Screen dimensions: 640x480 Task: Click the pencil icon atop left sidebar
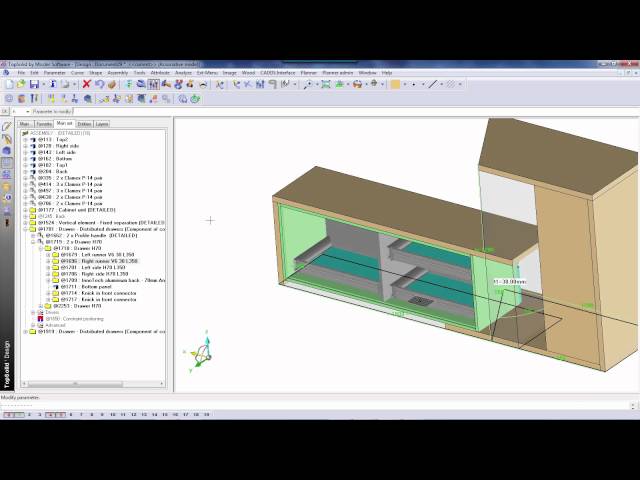click(x=7, y=127)
